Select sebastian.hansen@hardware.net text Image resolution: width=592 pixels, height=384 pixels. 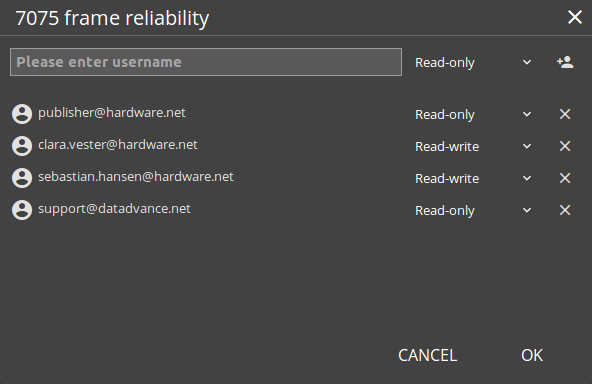[x=136, y=177]
